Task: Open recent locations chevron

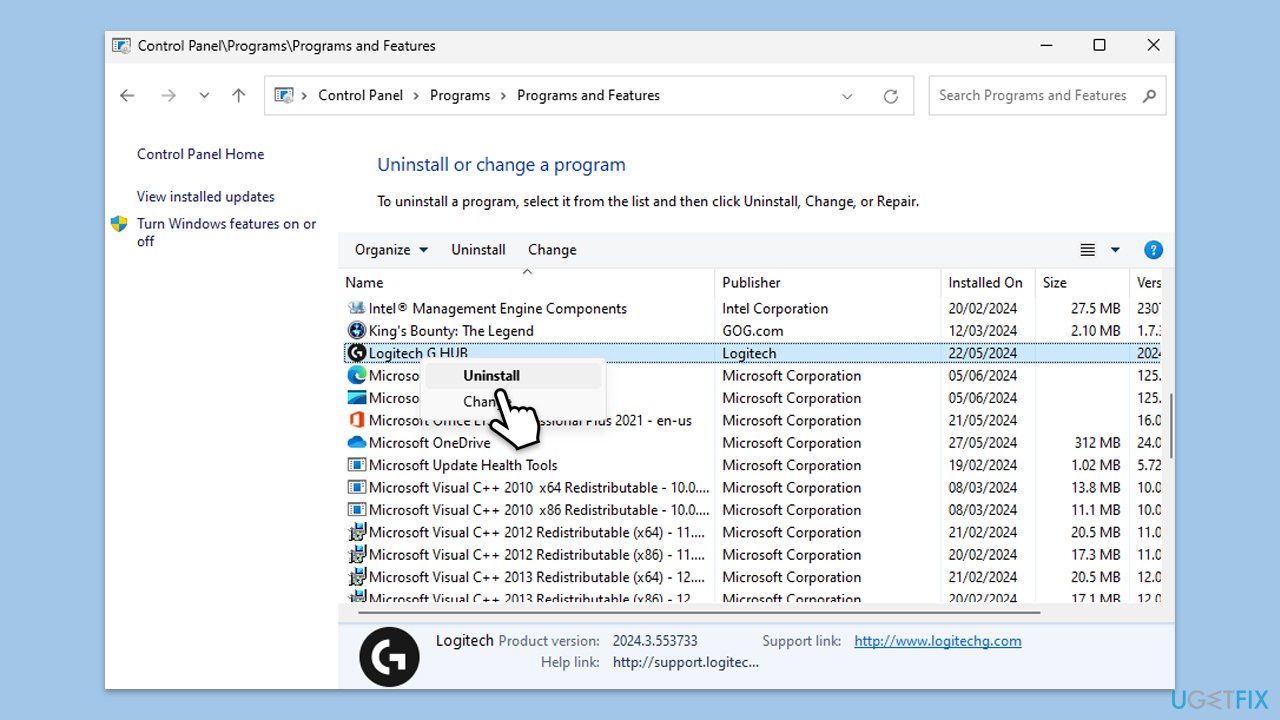Action: tap(204, 96)
